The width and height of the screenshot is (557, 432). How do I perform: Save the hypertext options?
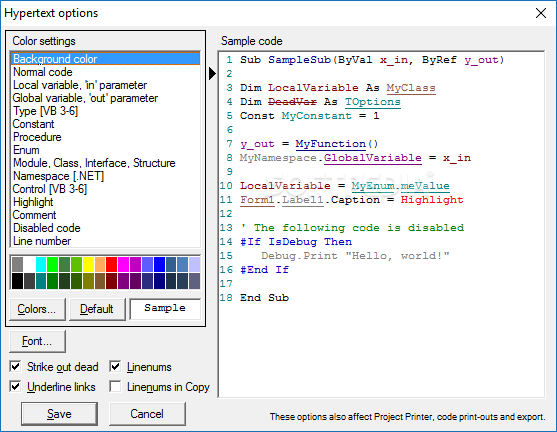59,414
